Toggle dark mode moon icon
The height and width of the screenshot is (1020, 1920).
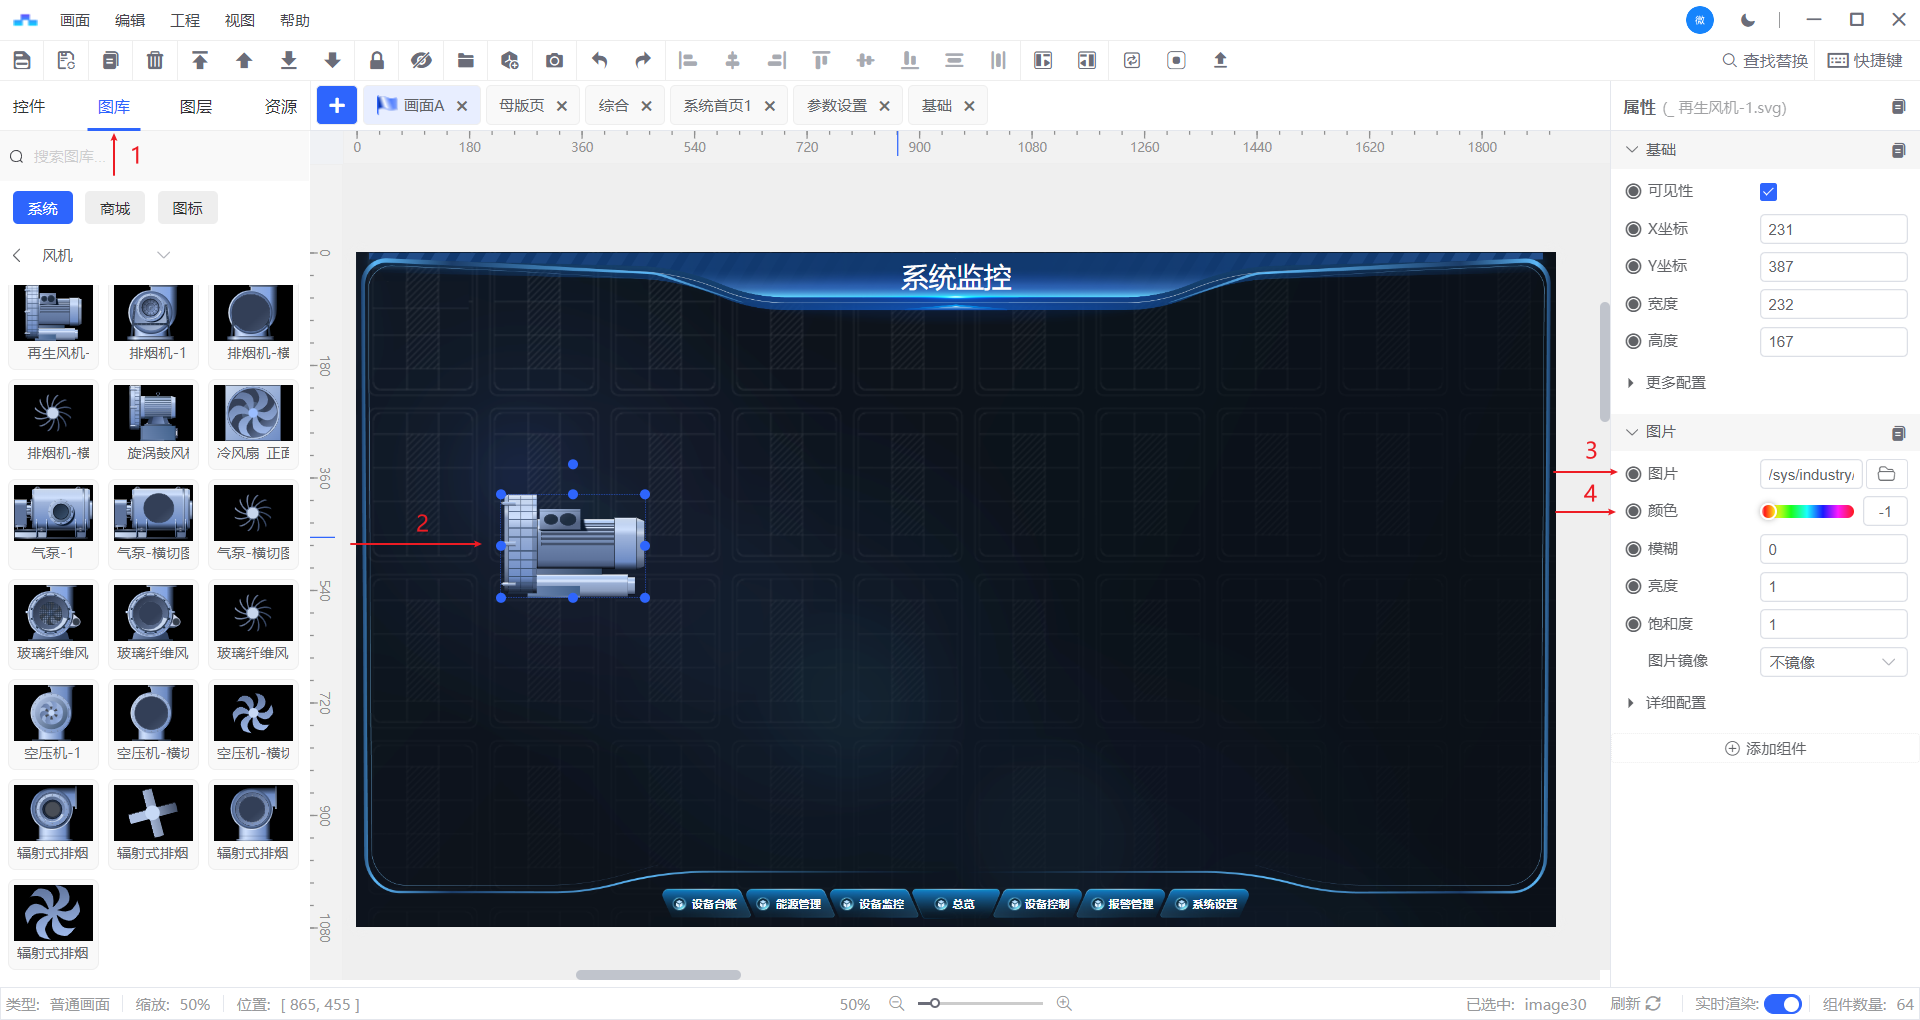[x=1748, y=20]
